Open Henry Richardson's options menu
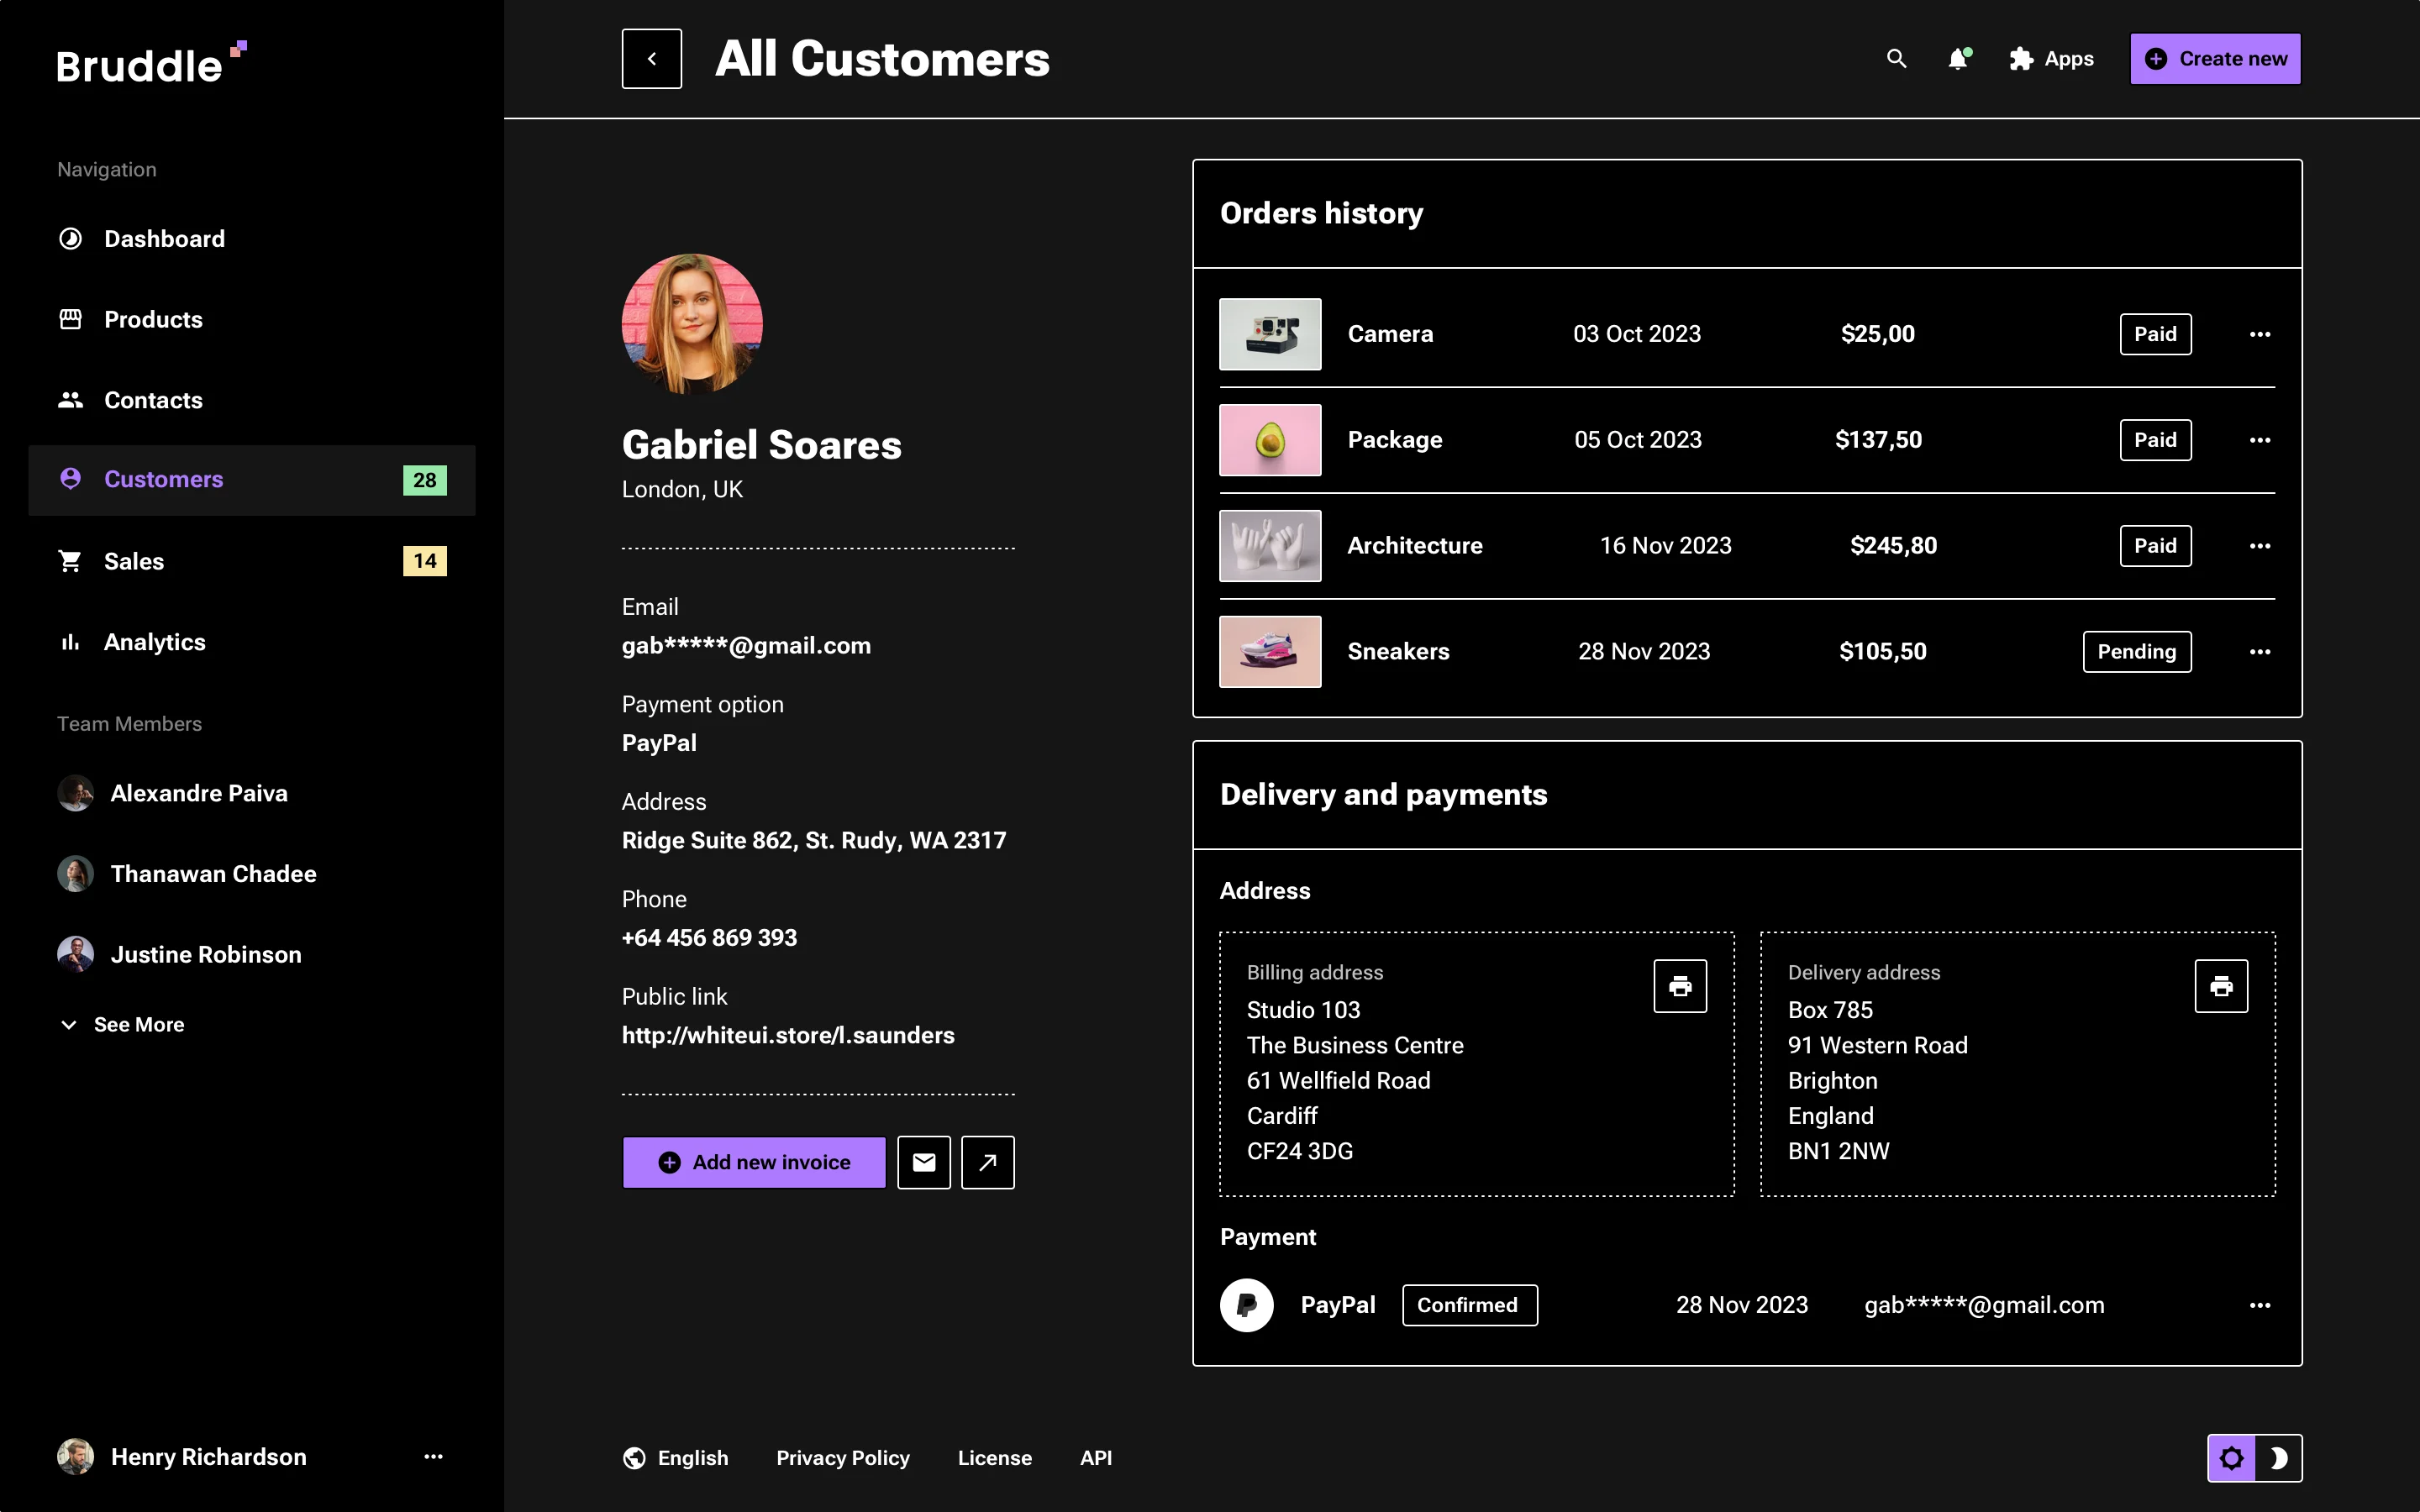Screen dimensions: 2420x1512 [433, 1457]
